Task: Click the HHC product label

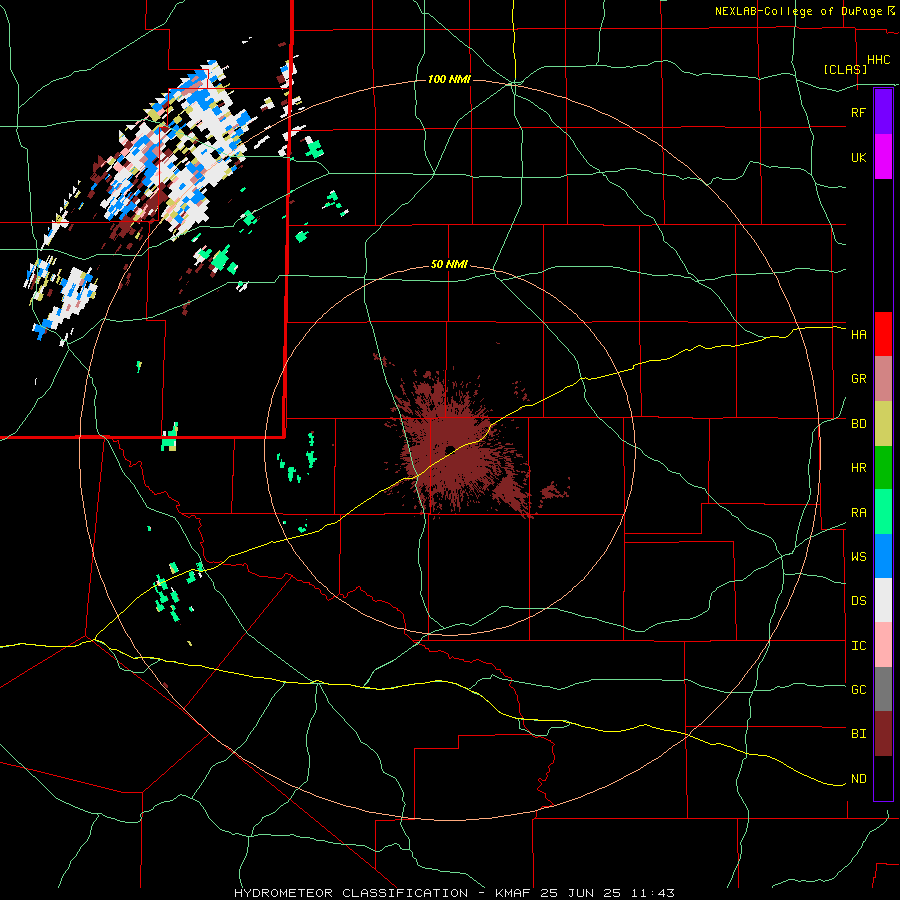Action: click(879, 60)
